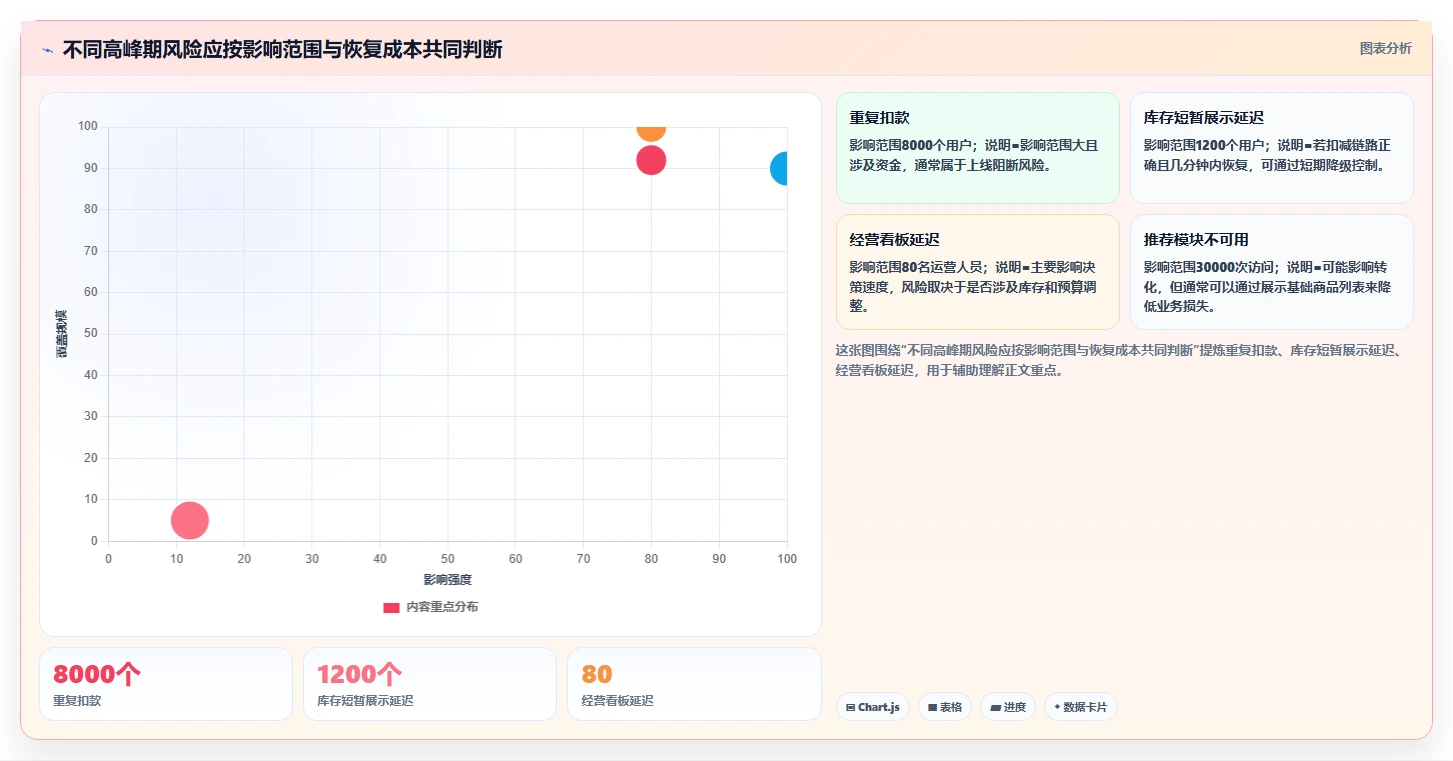Click the 经营看板延迟 label under 80
Image resolution: width=1453 pixels, height=761 pixels.
tap(617, 701)
